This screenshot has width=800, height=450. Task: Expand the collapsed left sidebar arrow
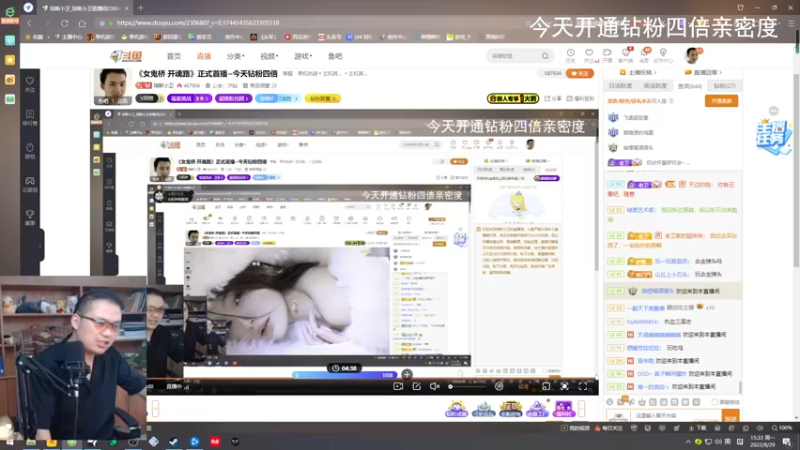(40, 246)
